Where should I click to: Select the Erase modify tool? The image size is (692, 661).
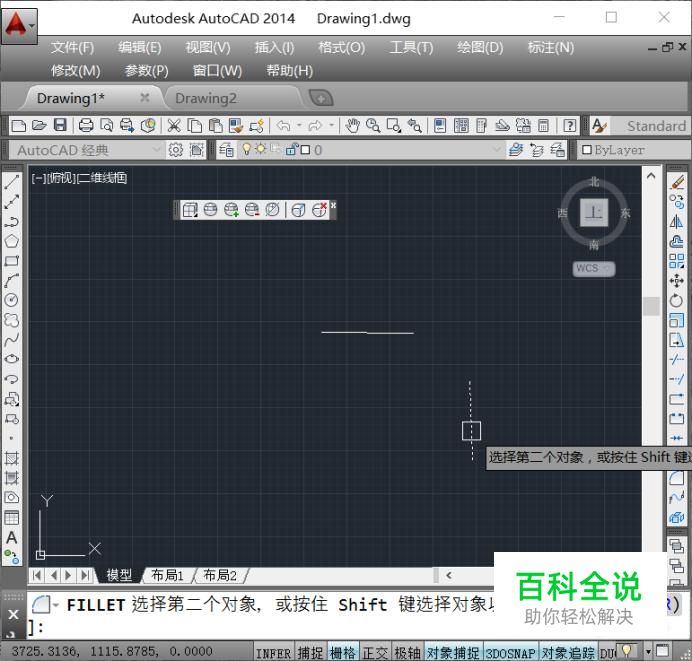pos(677,182)
